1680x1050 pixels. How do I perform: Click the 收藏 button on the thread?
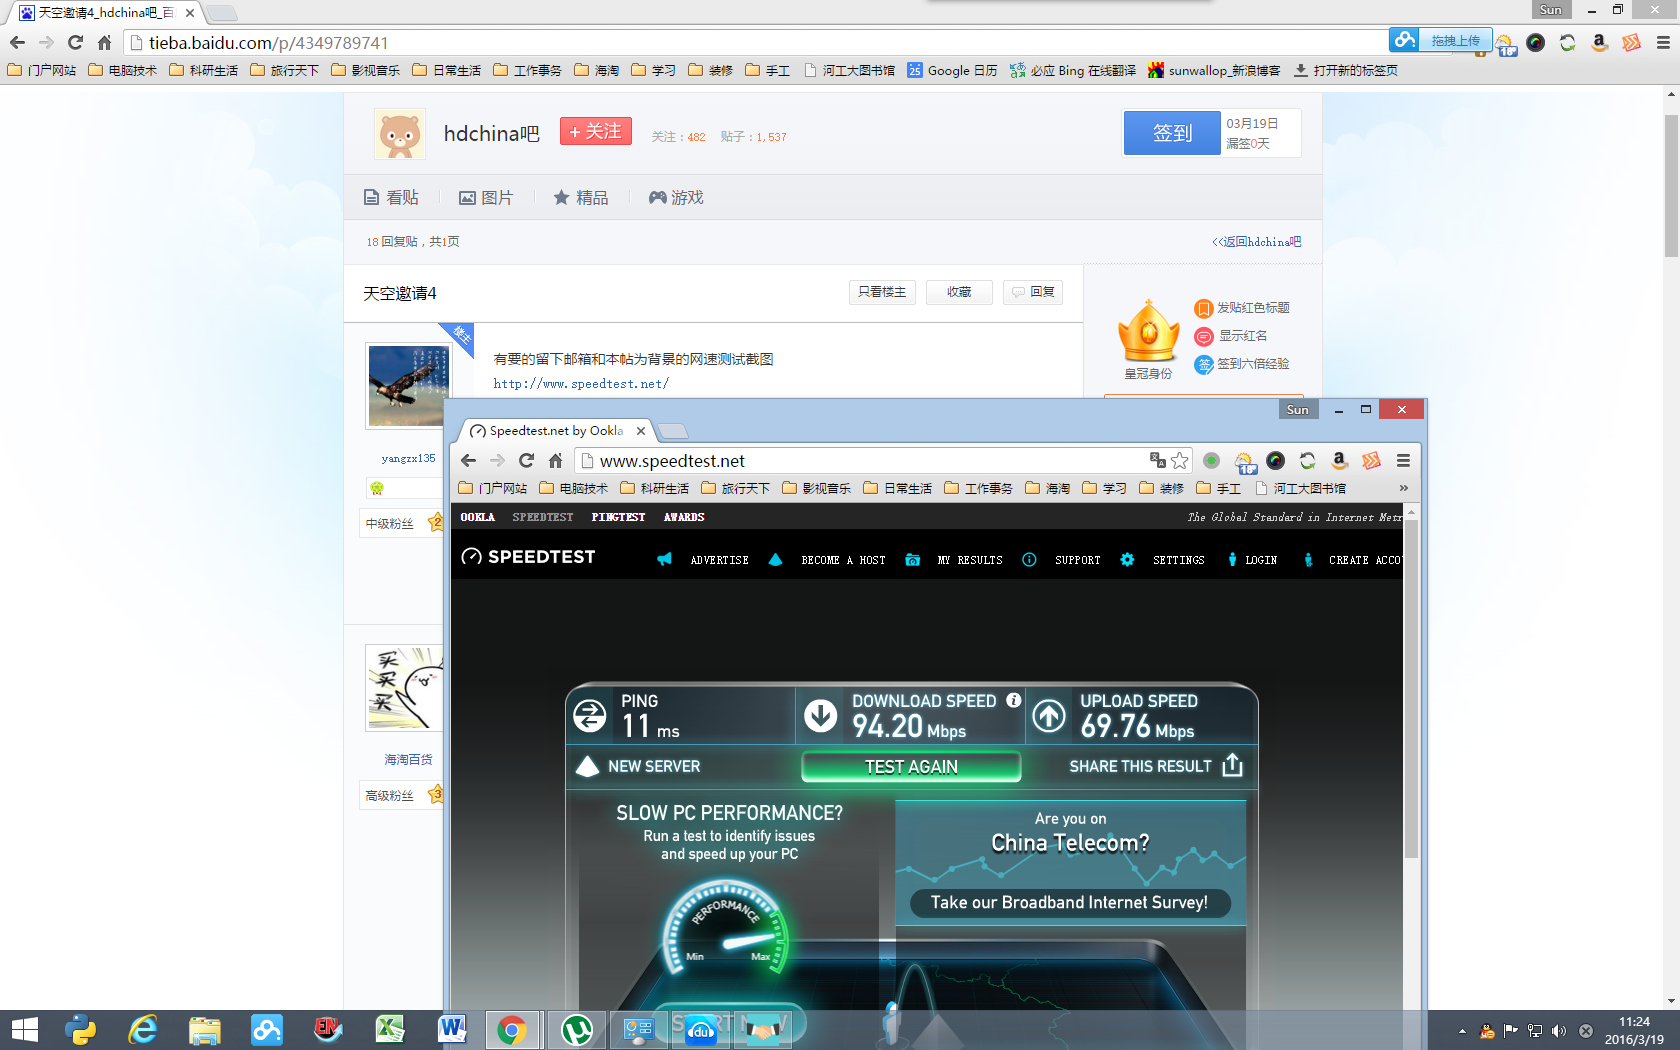point(959,292)
